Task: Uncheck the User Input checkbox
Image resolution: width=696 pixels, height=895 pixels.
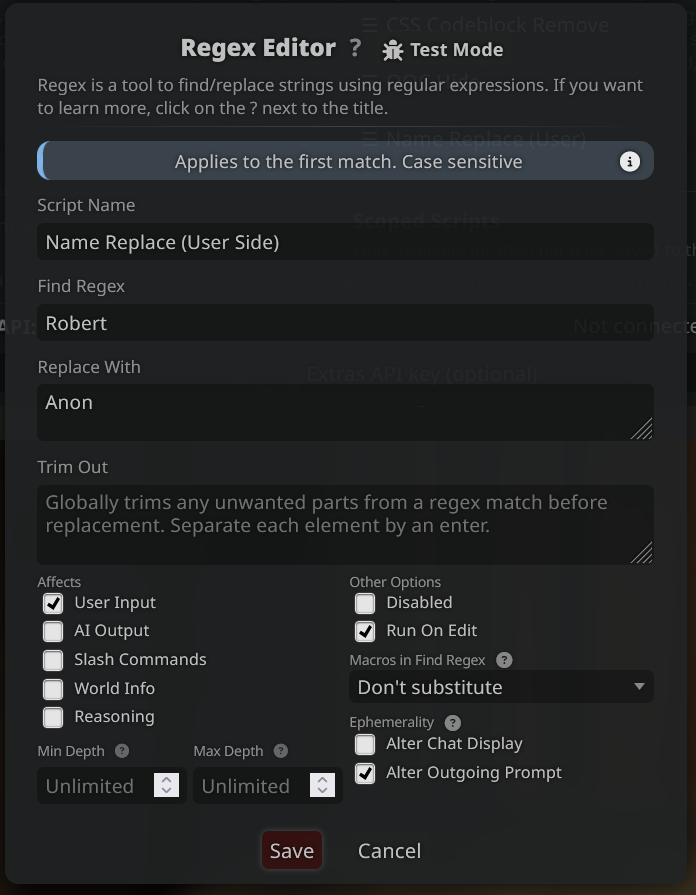Action: pyautogui.click(x=53, y=603)
